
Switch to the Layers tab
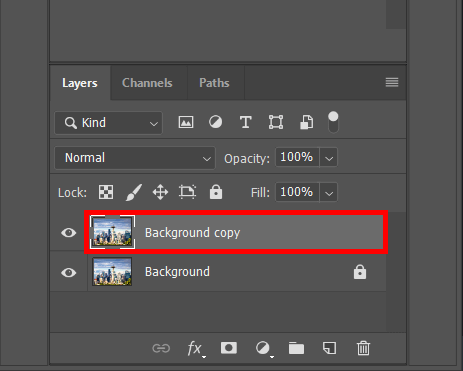tap(80, 83)
